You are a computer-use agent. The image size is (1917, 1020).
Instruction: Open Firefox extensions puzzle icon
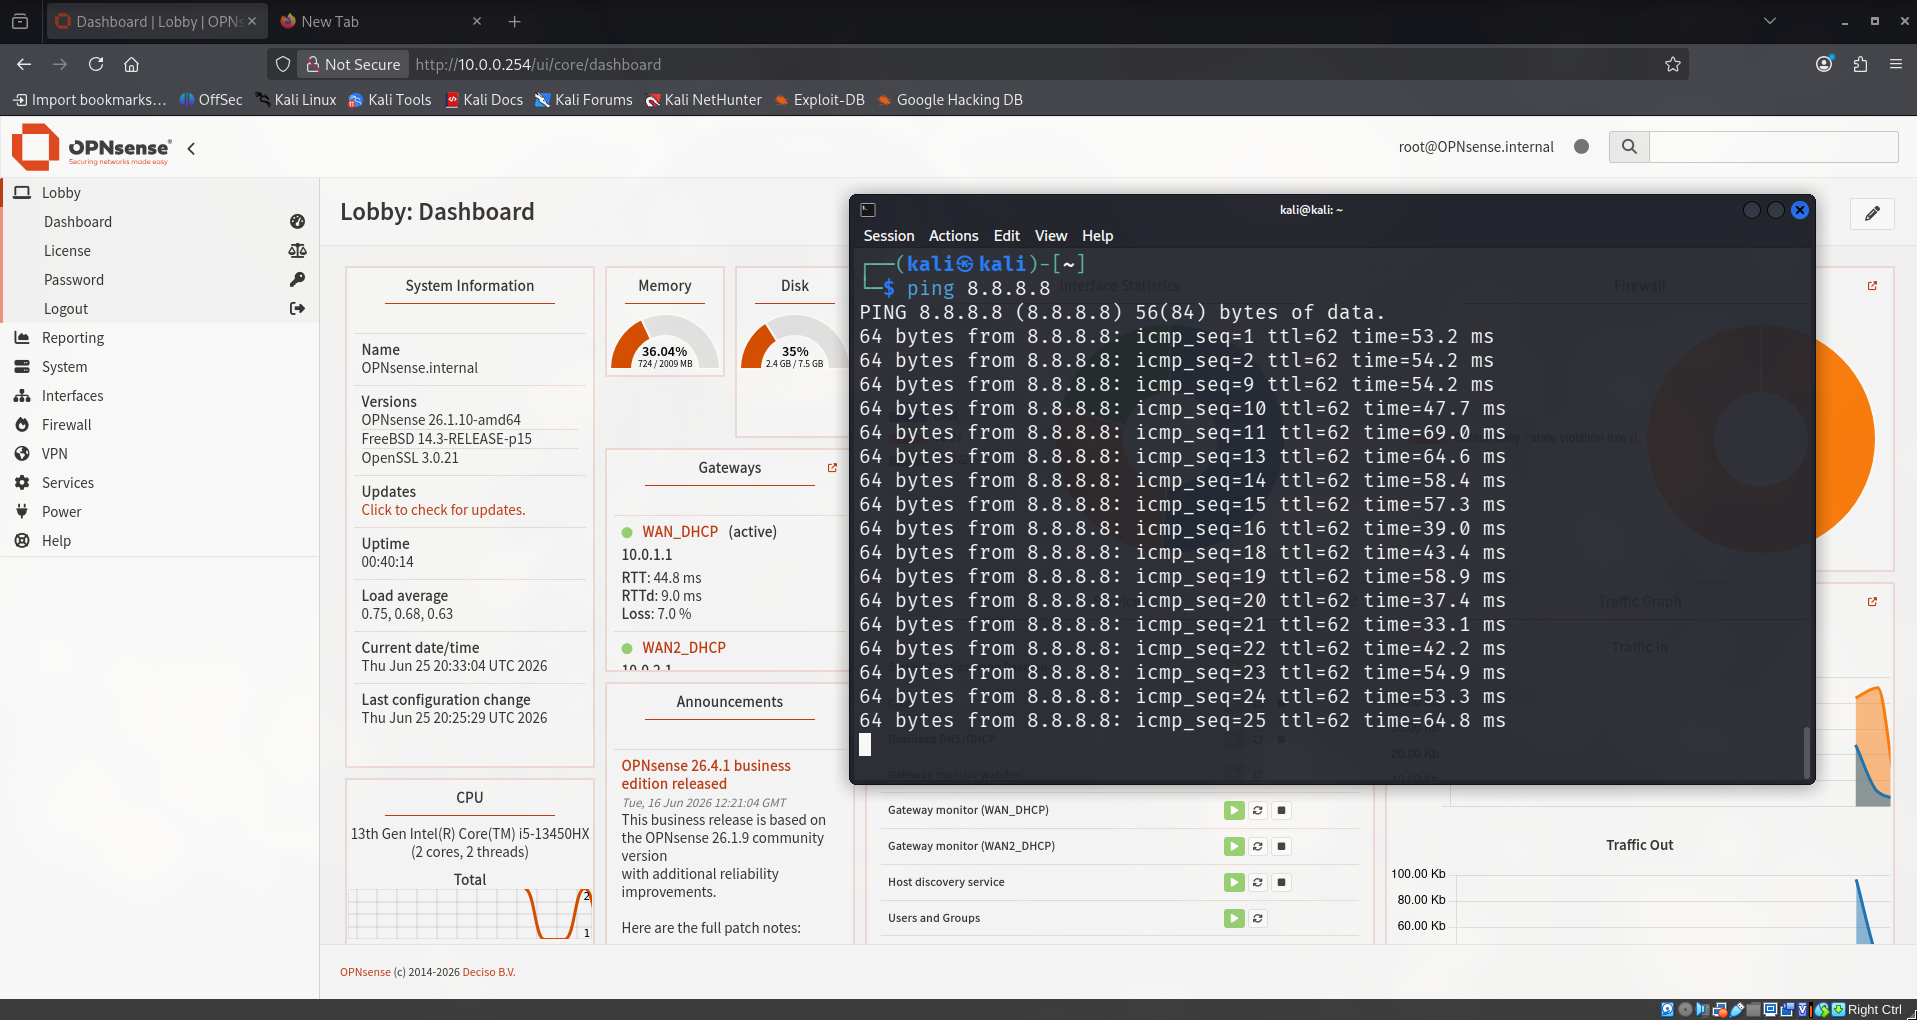(1860, 64)
